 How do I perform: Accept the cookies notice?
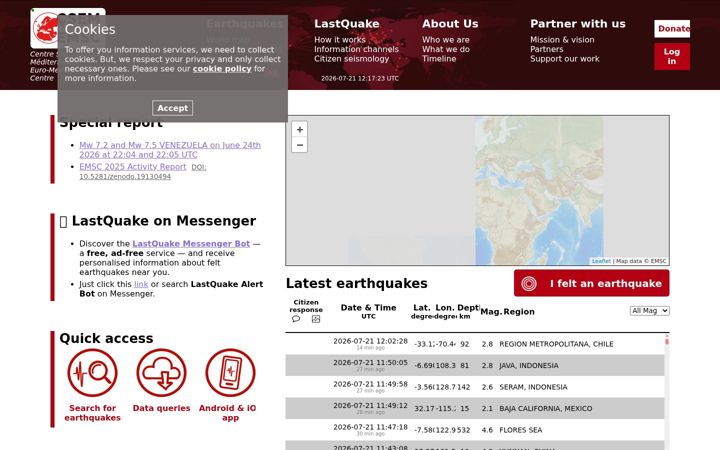[x=172, y=108]
